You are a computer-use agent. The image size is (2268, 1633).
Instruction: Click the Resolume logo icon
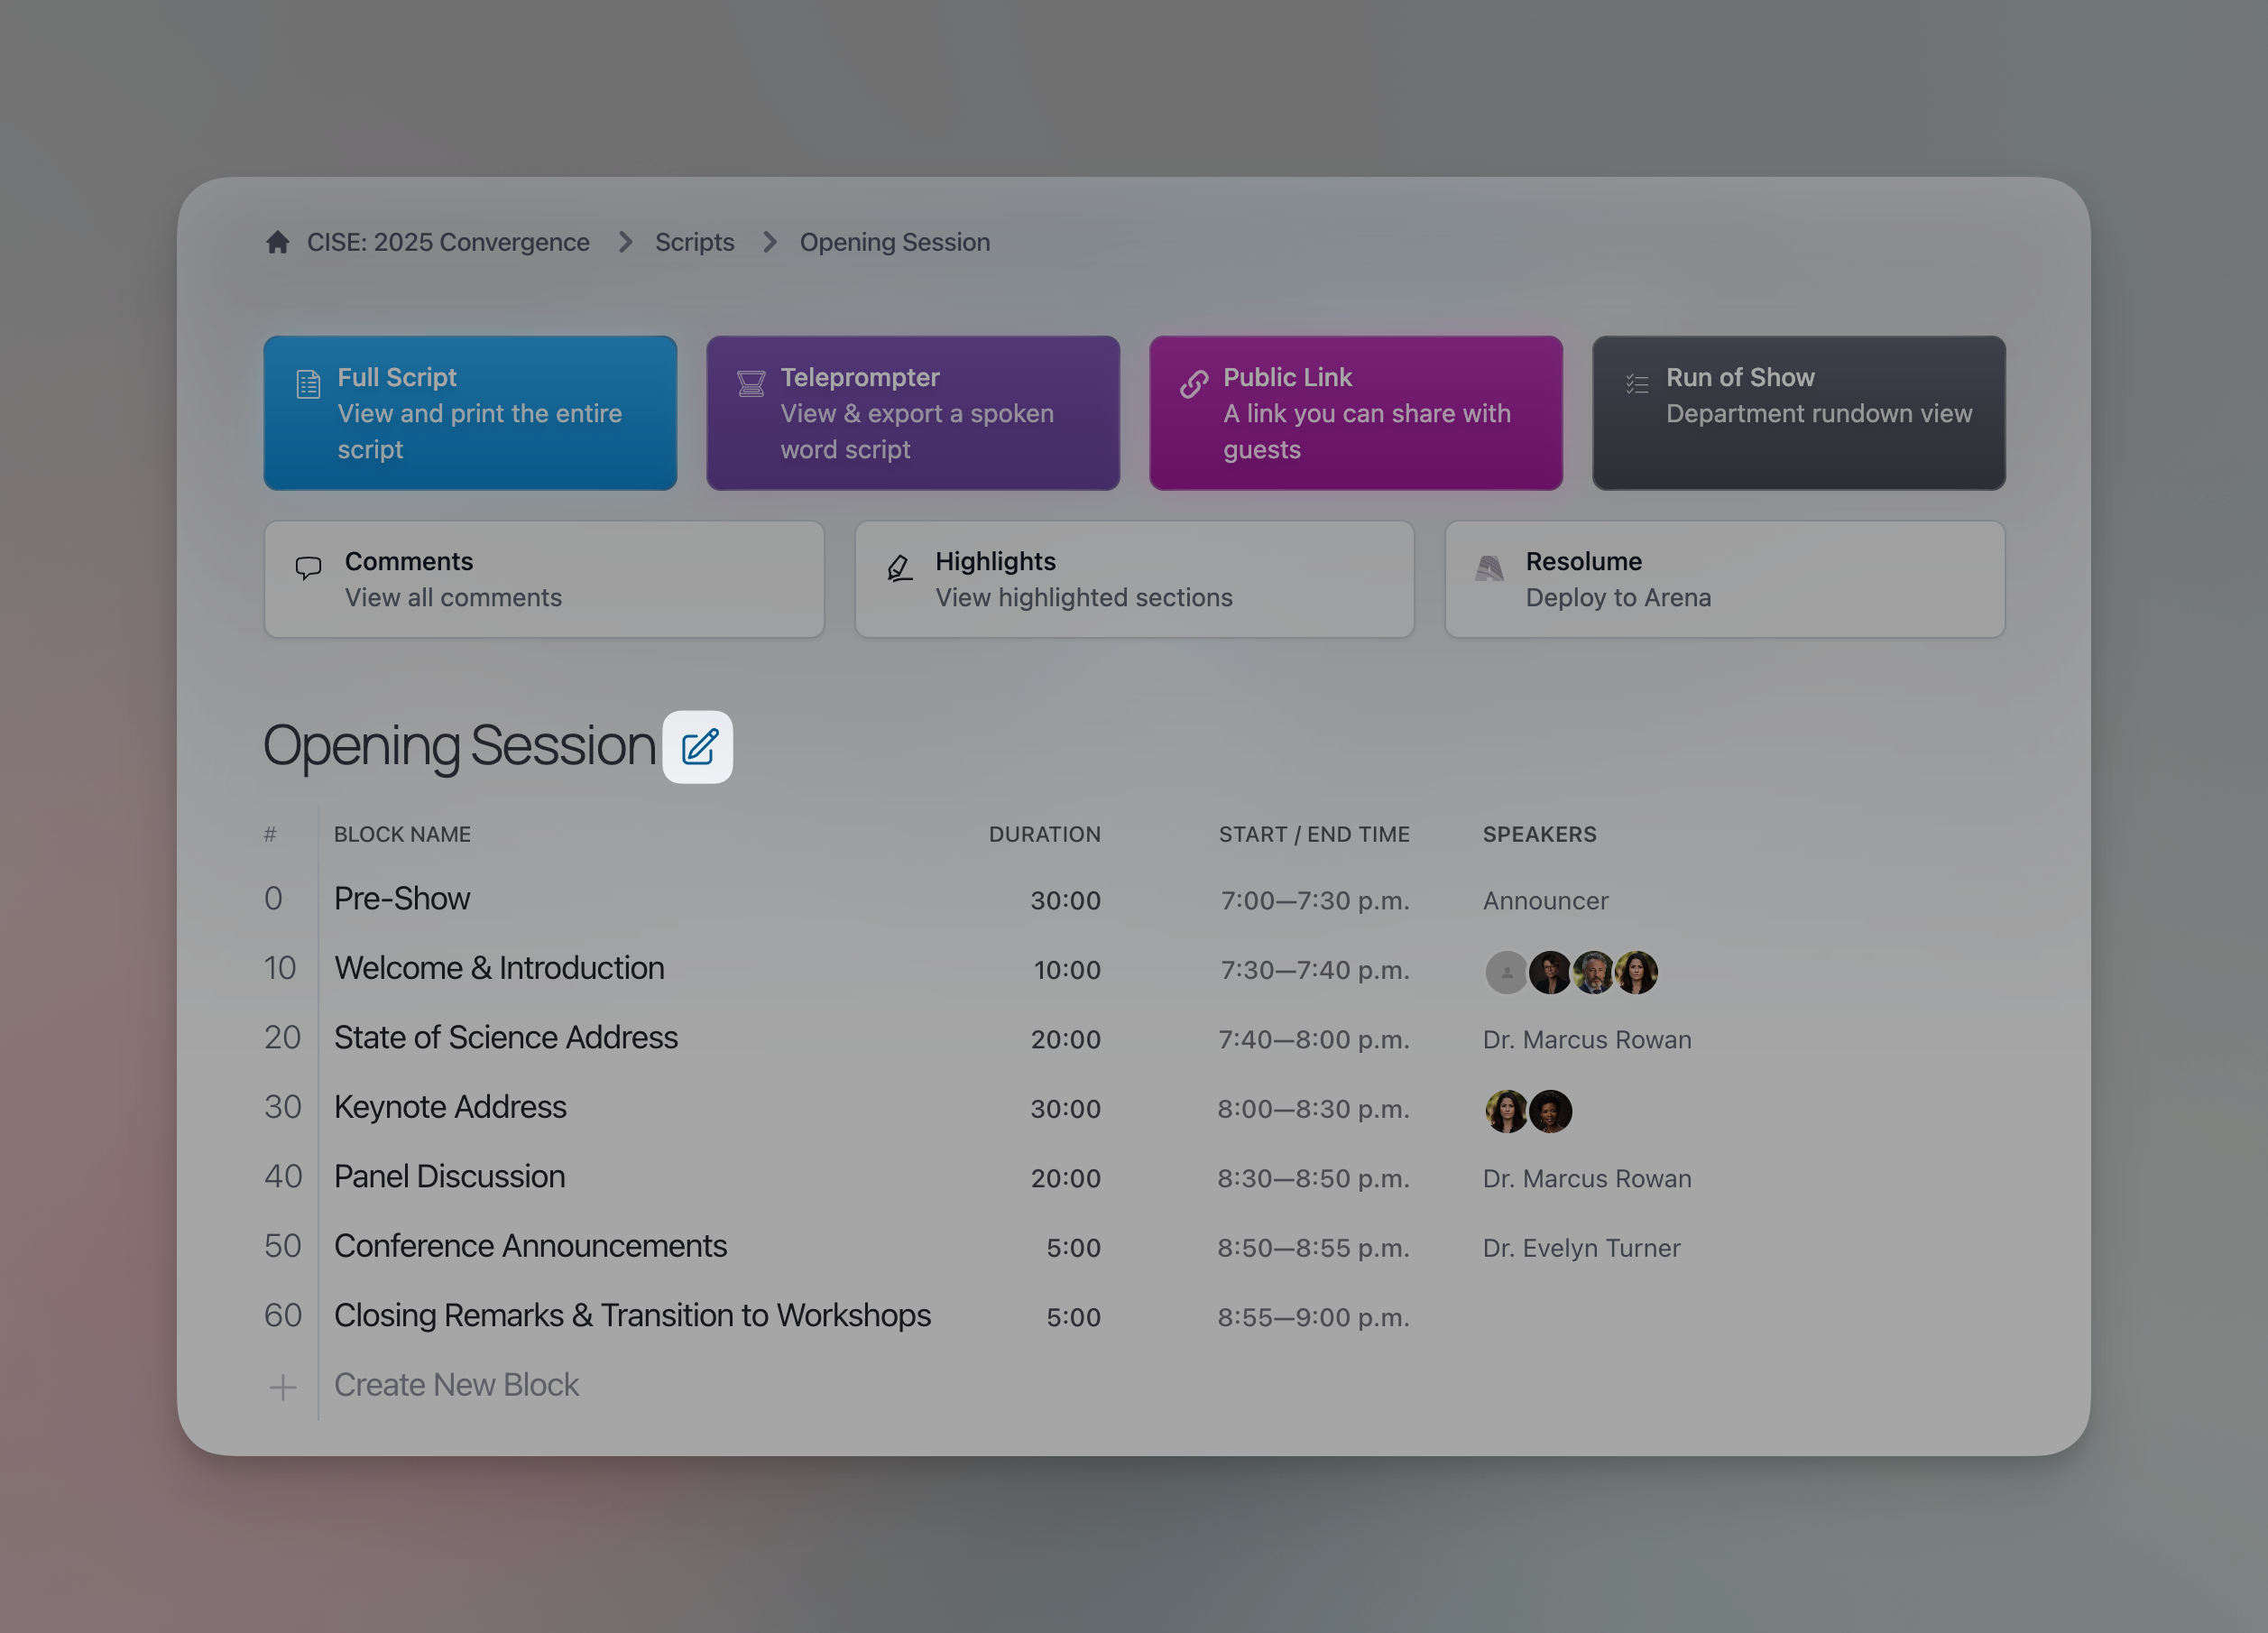pos(1489,568)
